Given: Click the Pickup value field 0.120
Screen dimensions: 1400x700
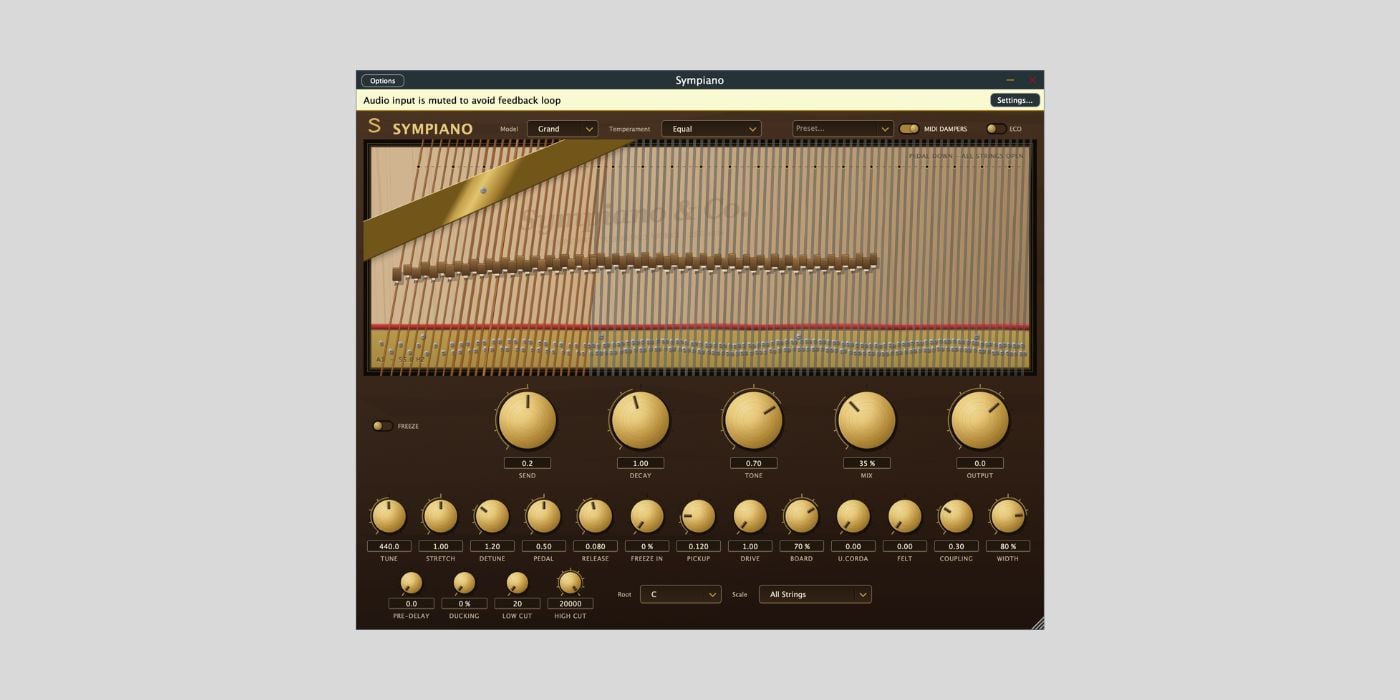Looking at the screenshot, I should pos(698,546).
